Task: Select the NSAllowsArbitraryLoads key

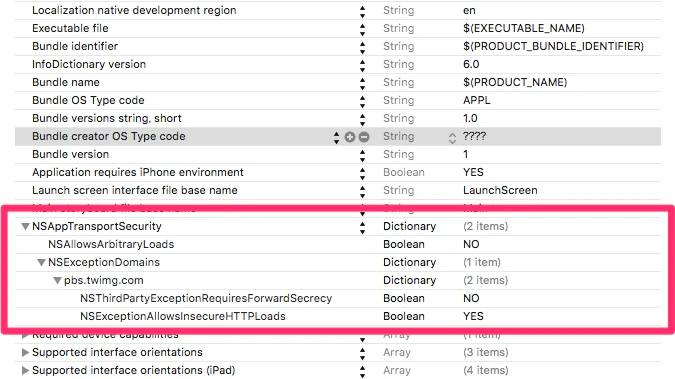Action: point(111,244)
